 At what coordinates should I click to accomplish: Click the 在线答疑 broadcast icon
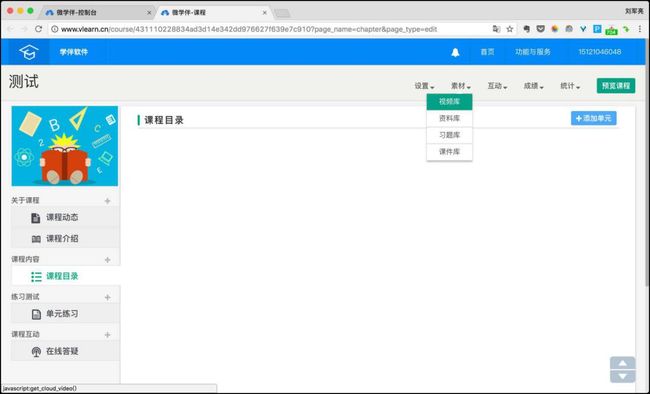pos(36,352)
